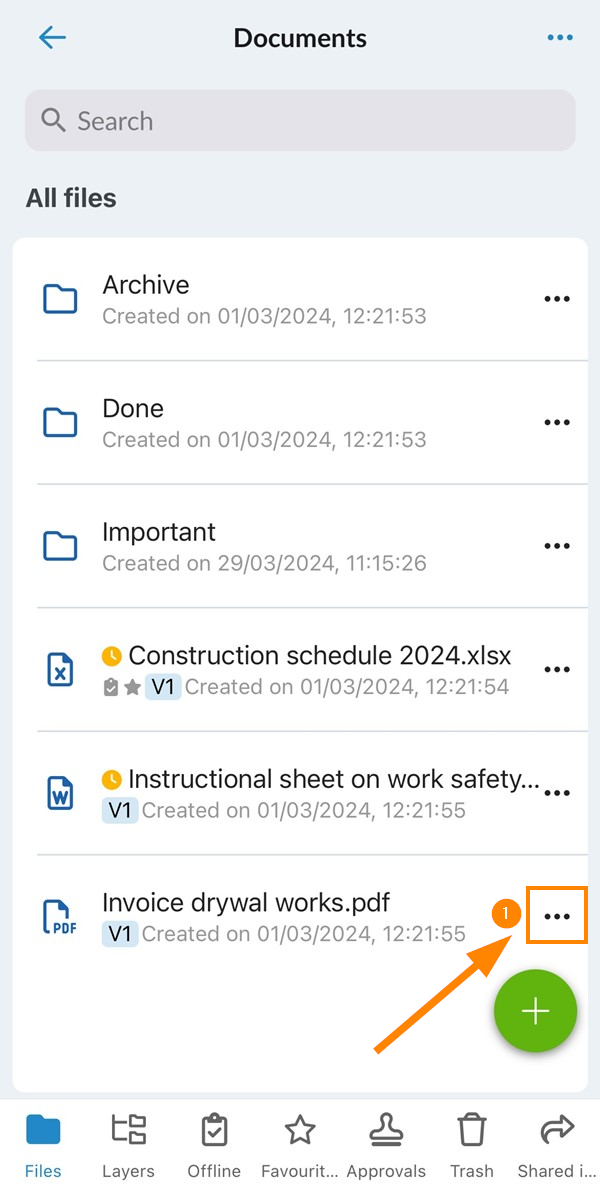
Task: Go back using the arrow icon
Action: 52,37
